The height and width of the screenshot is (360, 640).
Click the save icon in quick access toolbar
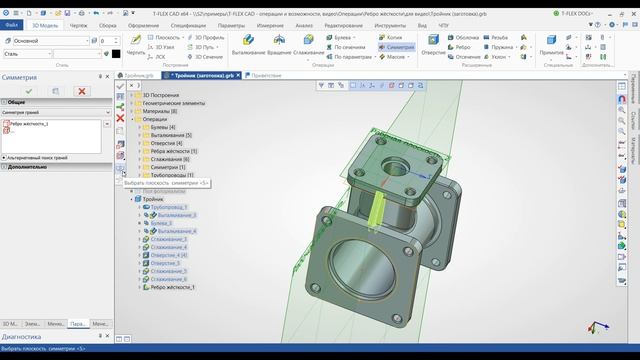pos(67,13)
